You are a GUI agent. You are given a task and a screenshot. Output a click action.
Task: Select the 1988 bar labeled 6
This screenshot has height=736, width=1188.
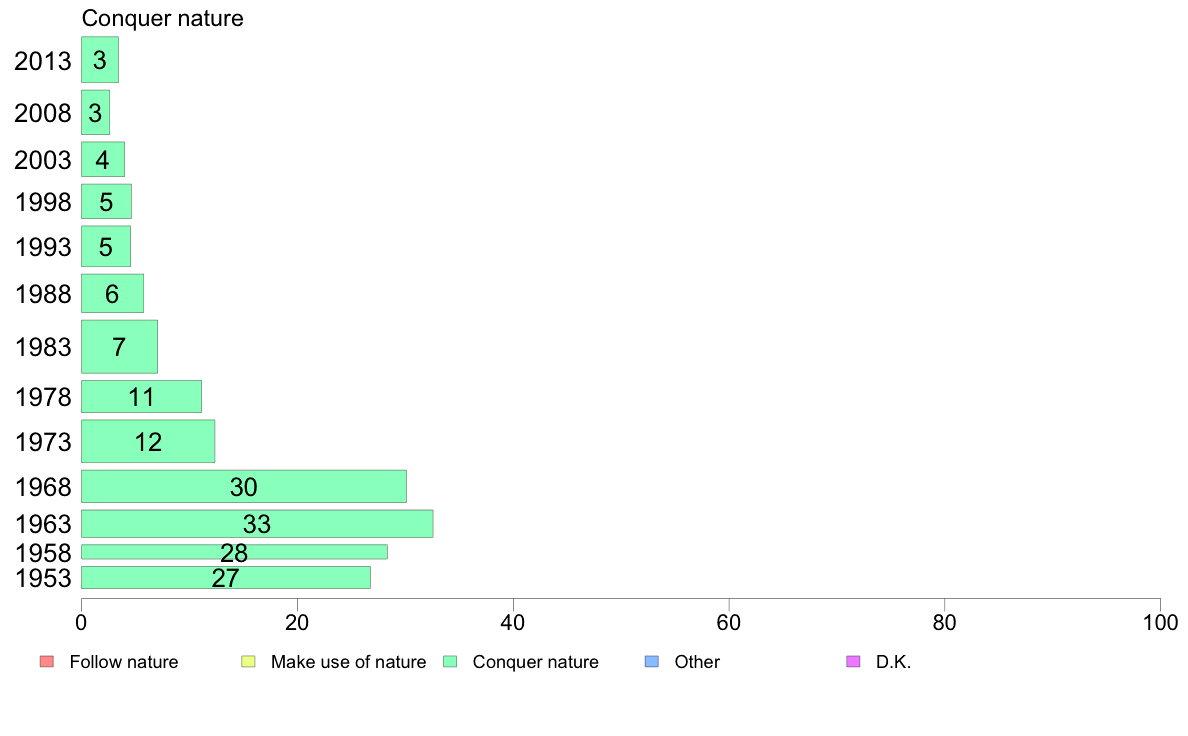112,293
